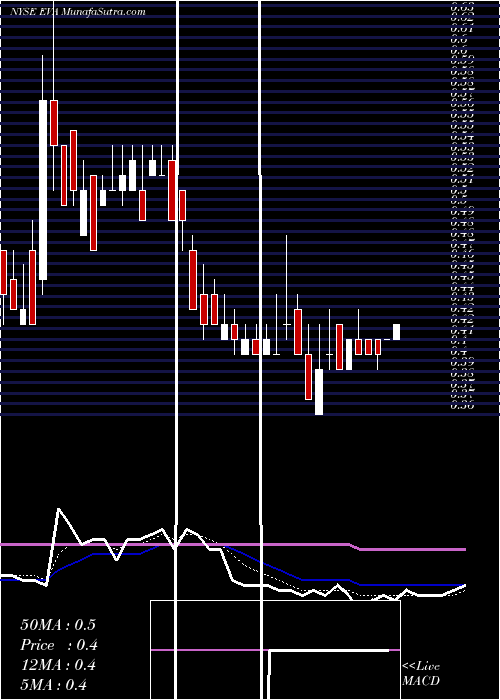500x700 pixels.
Task: Click the 12MA : 0.4 readout
Action: click(58, 665)
